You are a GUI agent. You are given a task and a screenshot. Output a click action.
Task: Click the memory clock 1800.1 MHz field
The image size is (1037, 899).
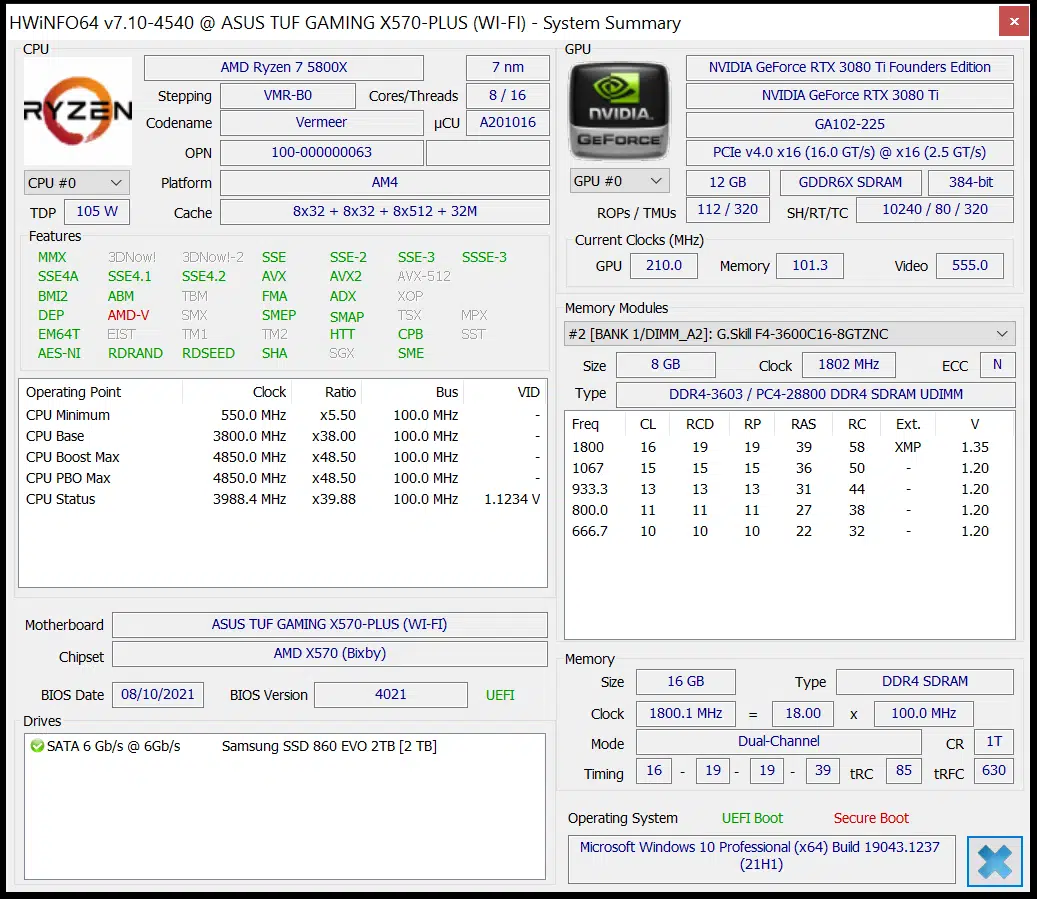click(x=685, y=714)
